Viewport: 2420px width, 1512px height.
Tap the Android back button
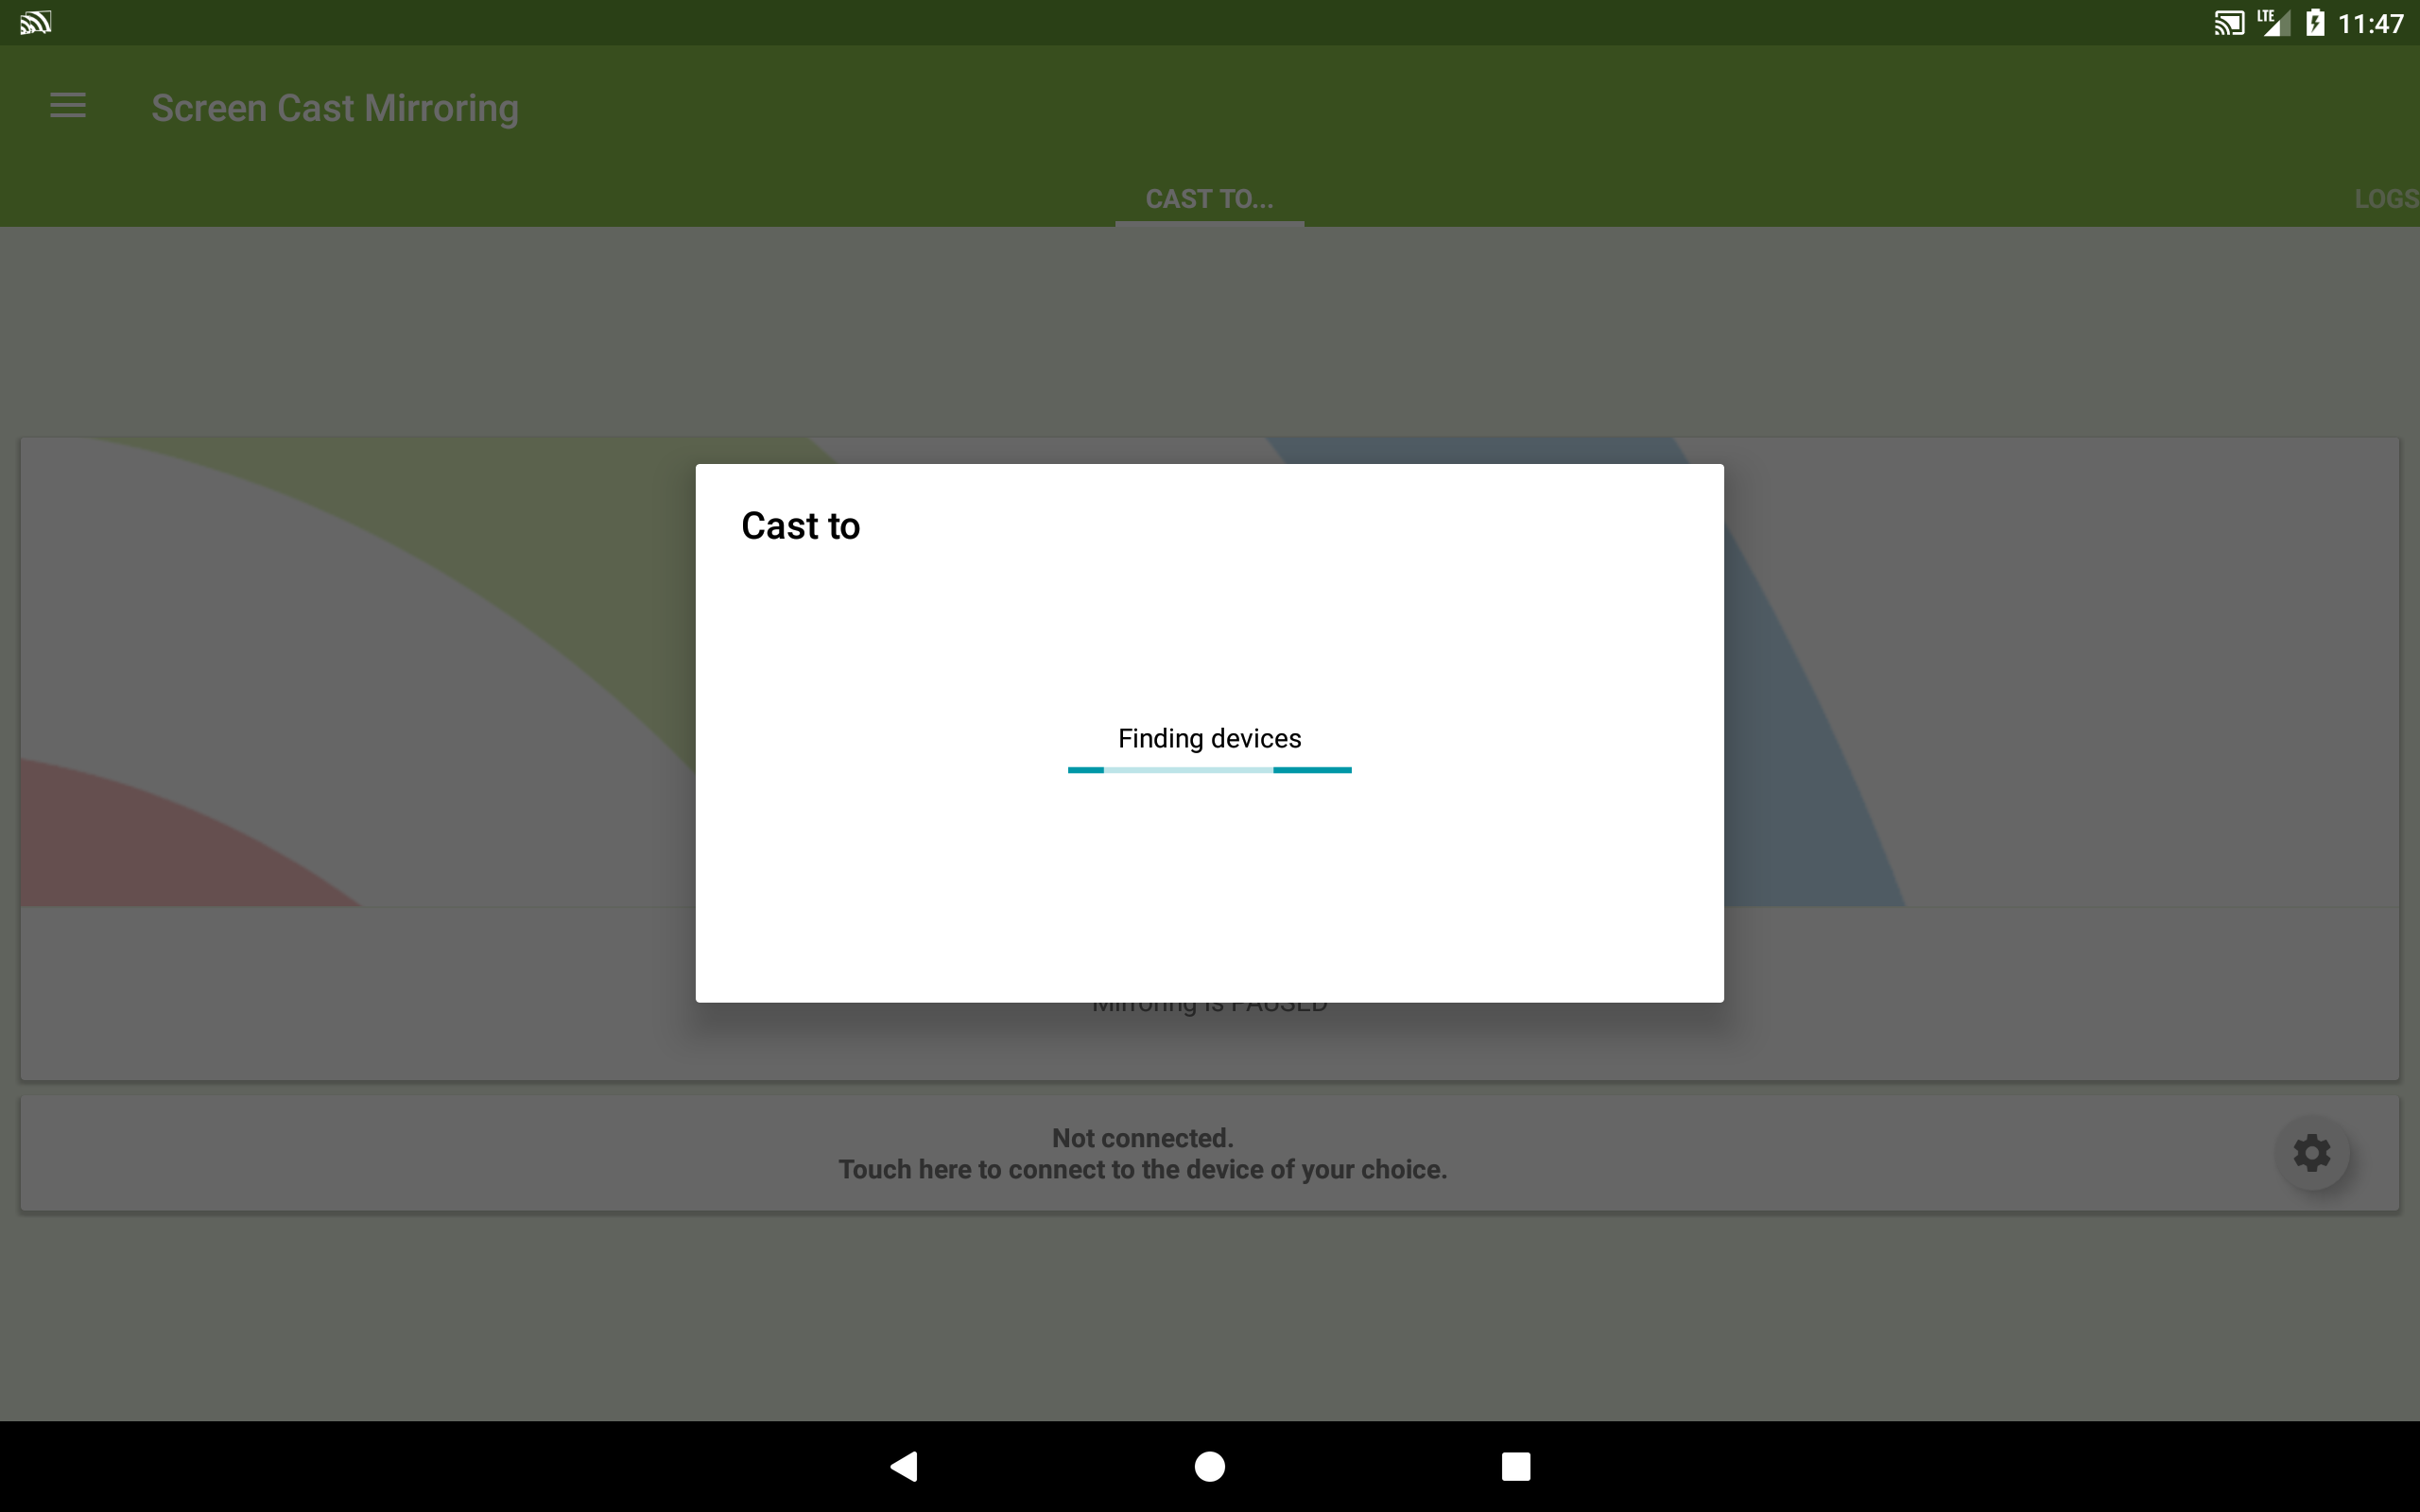point(904,1466)
